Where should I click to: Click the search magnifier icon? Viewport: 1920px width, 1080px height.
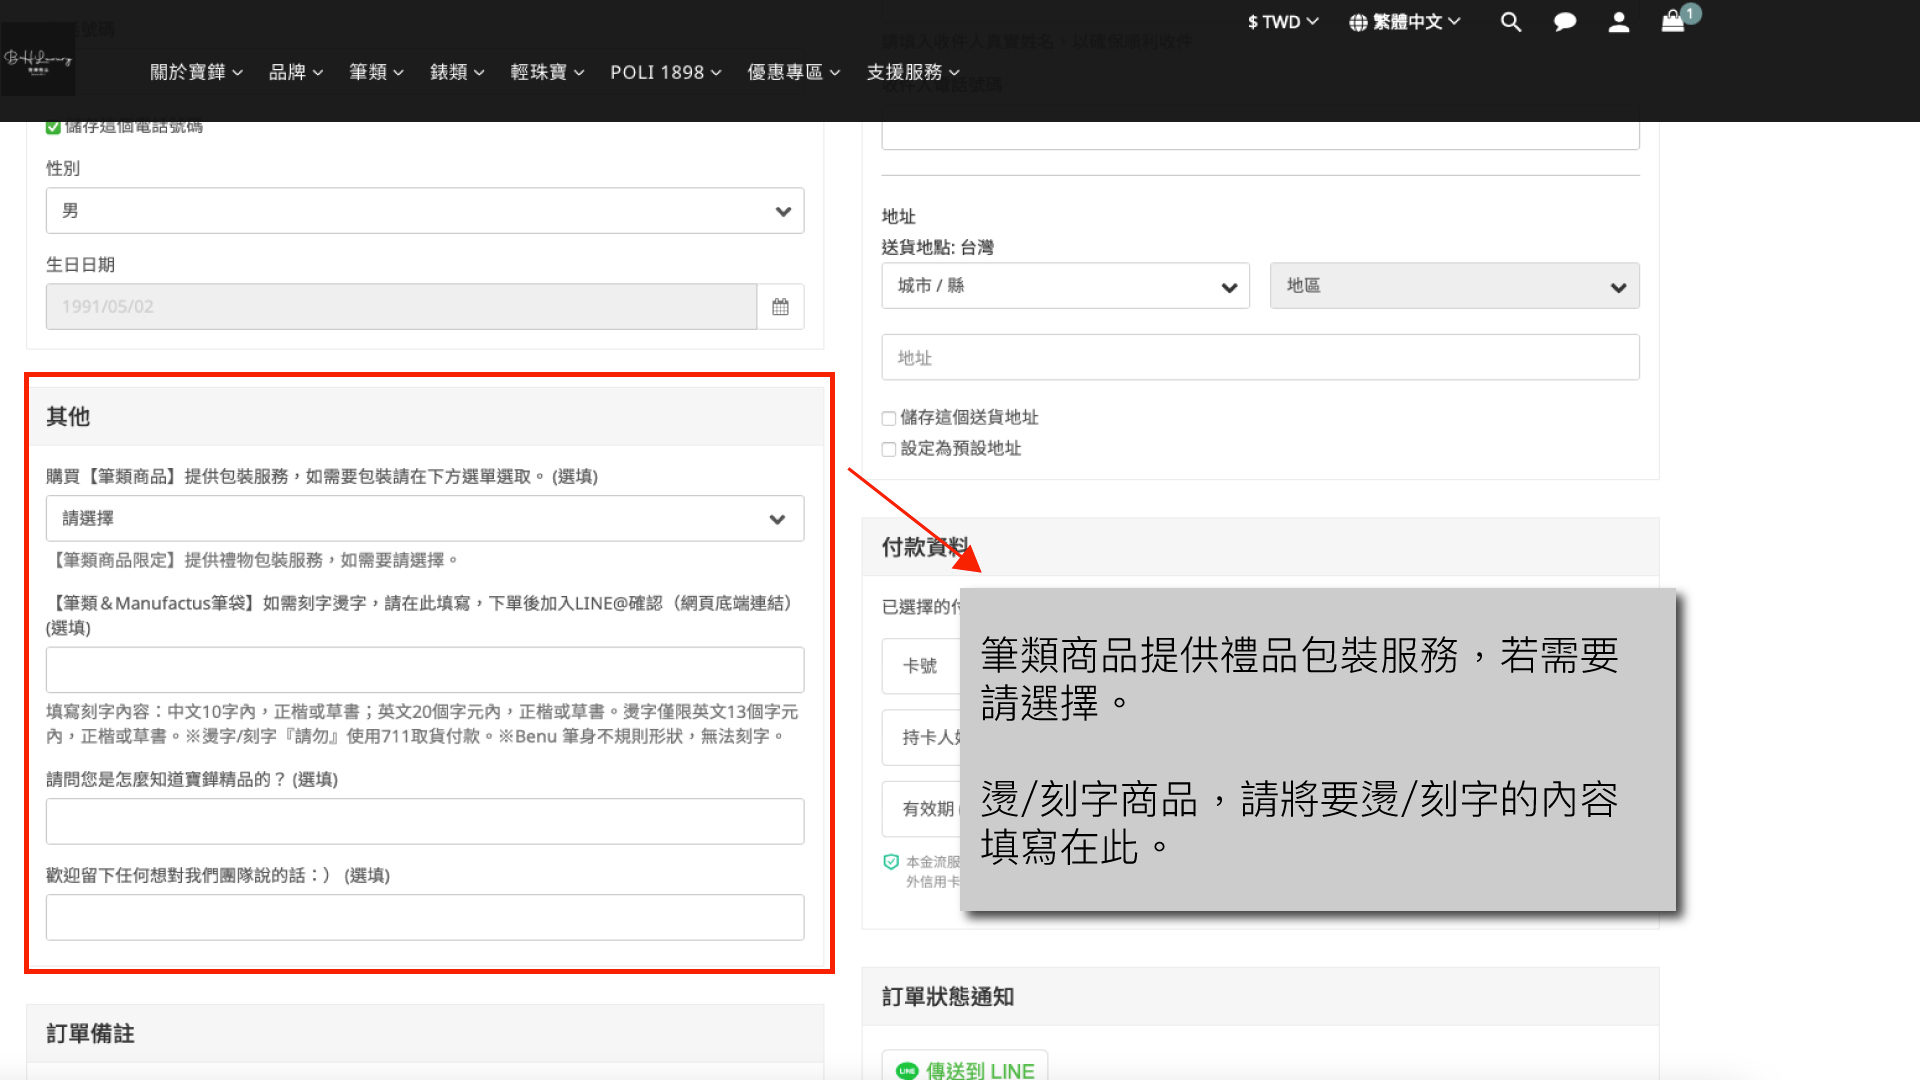tap(1510, 22)
